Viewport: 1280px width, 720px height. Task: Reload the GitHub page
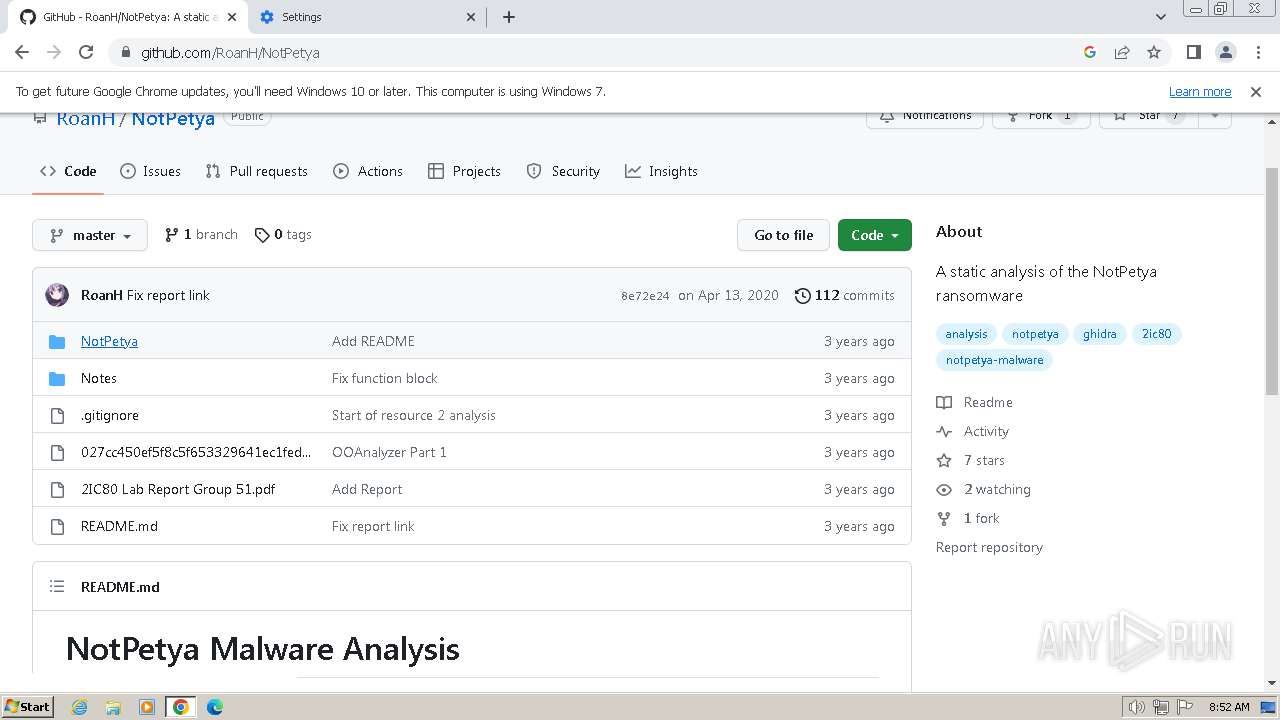coord(86,52)
